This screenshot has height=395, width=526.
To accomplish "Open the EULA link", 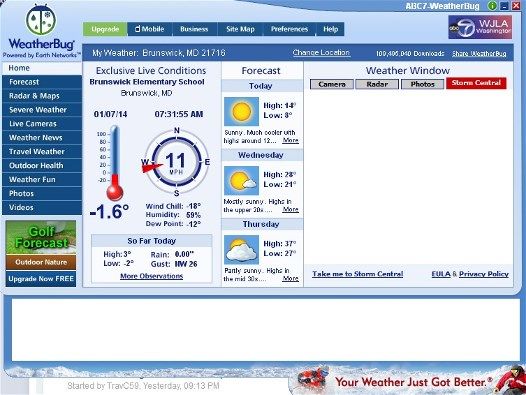I will click(x=441, y=274).
